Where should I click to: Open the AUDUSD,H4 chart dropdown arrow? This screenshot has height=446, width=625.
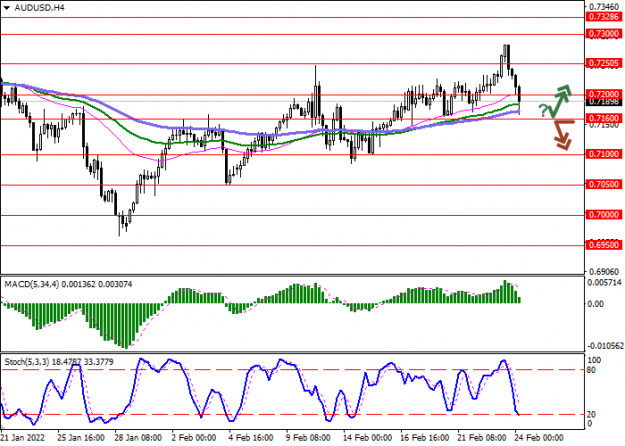[6, 8]
